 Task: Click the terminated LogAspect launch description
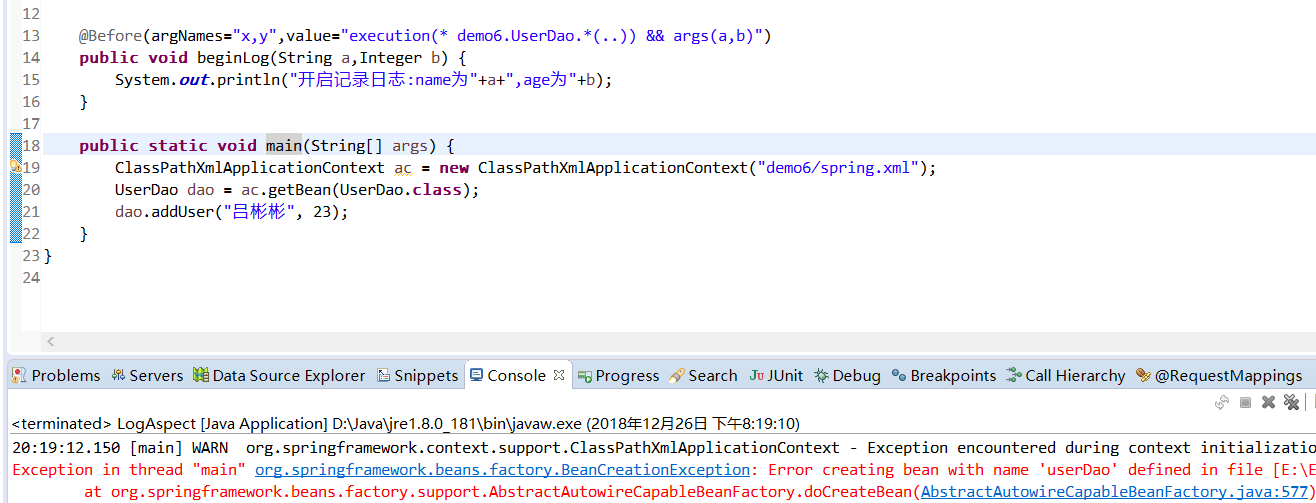[x=405, y=424]
